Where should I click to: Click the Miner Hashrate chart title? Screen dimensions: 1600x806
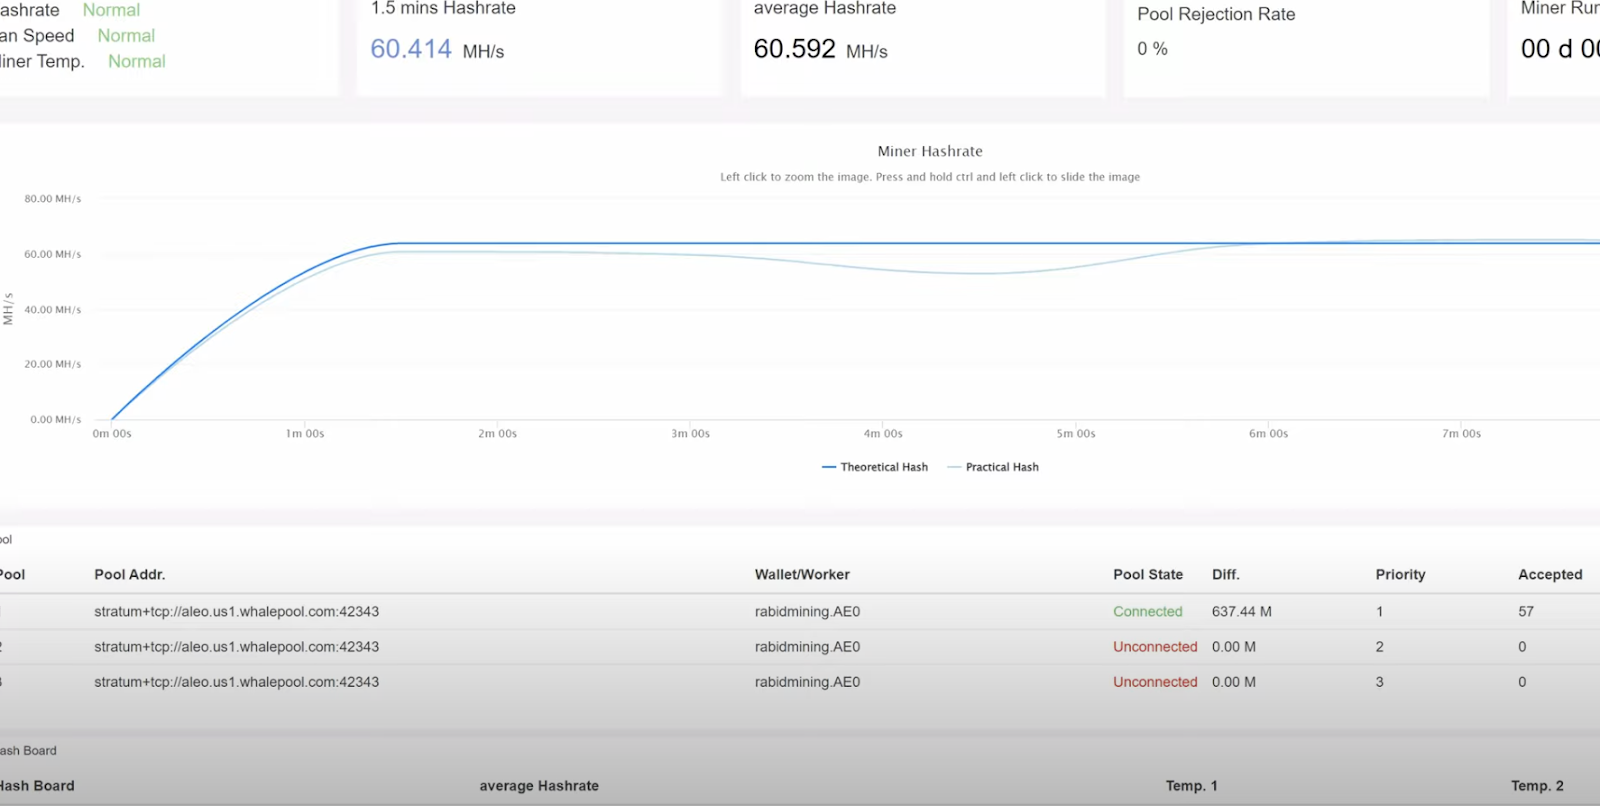coord(930,151)
